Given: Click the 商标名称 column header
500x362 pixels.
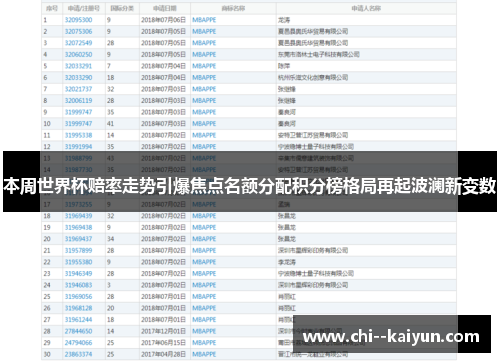Looking at the screenshot, I should (233, 8).
